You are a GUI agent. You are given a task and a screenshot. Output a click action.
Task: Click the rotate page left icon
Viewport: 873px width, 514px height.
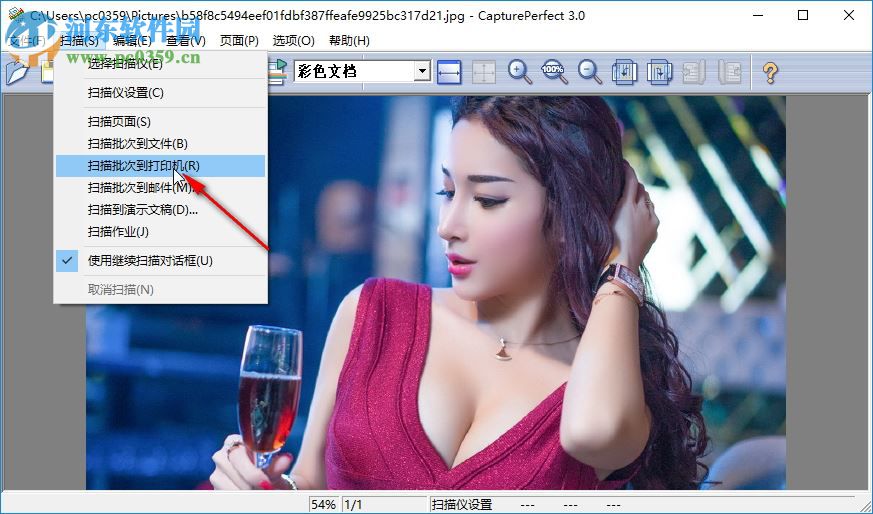pos(624,72)
